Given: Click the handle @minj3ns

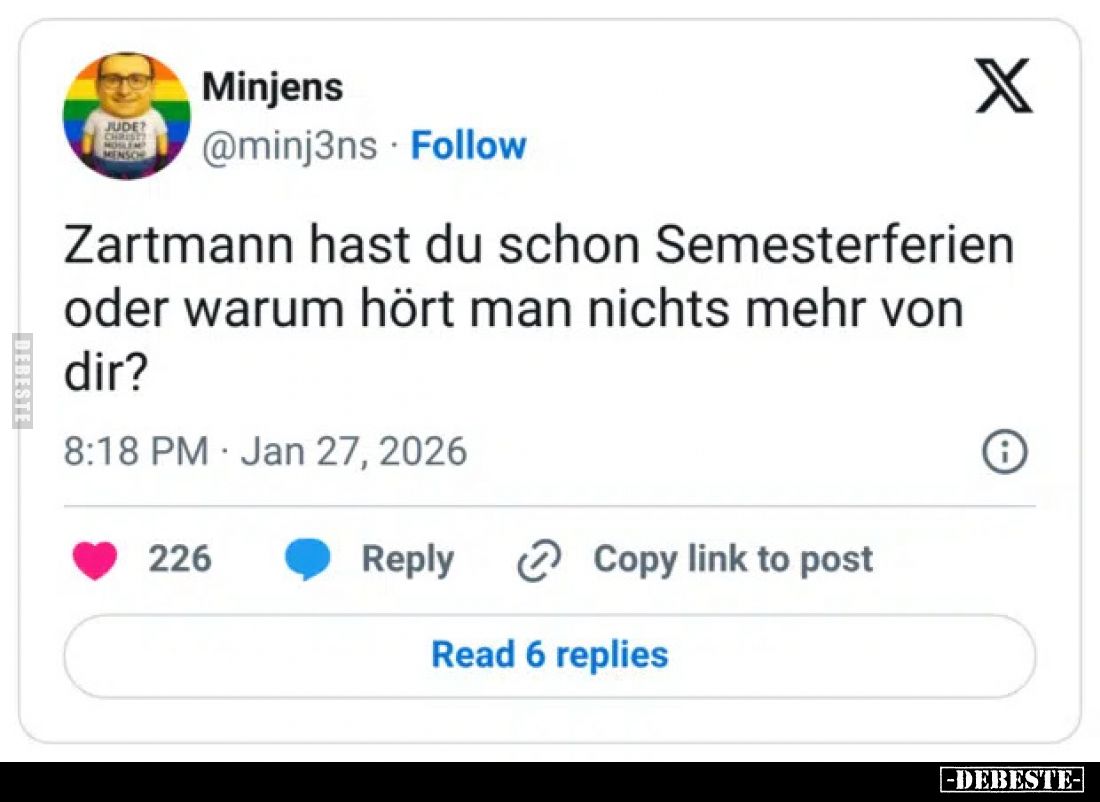Looking at the screenshot, I should tap(290, 146).
